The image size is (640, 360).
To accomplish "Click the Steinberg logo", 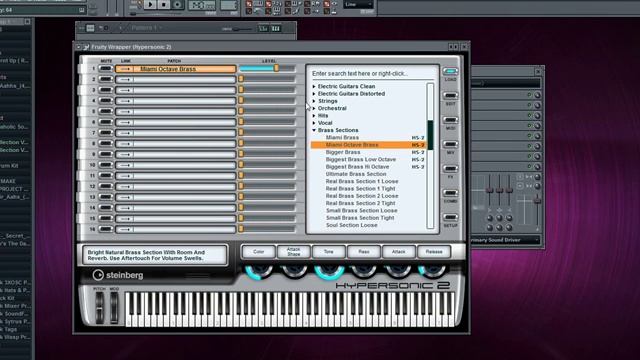I will 118,275.
